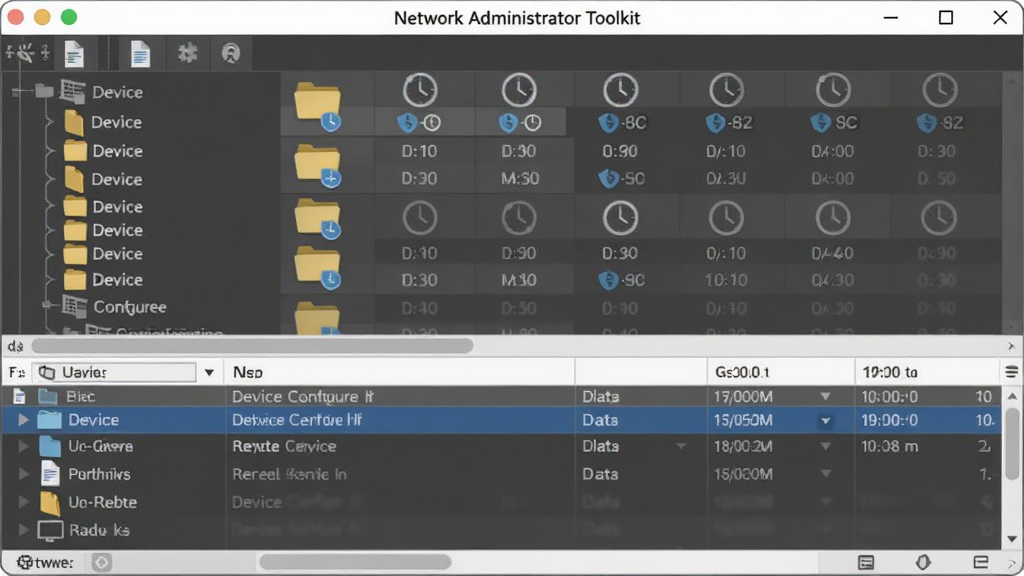
Task: Open the Uavier combo box dropdown
Action: coord(209,373)
